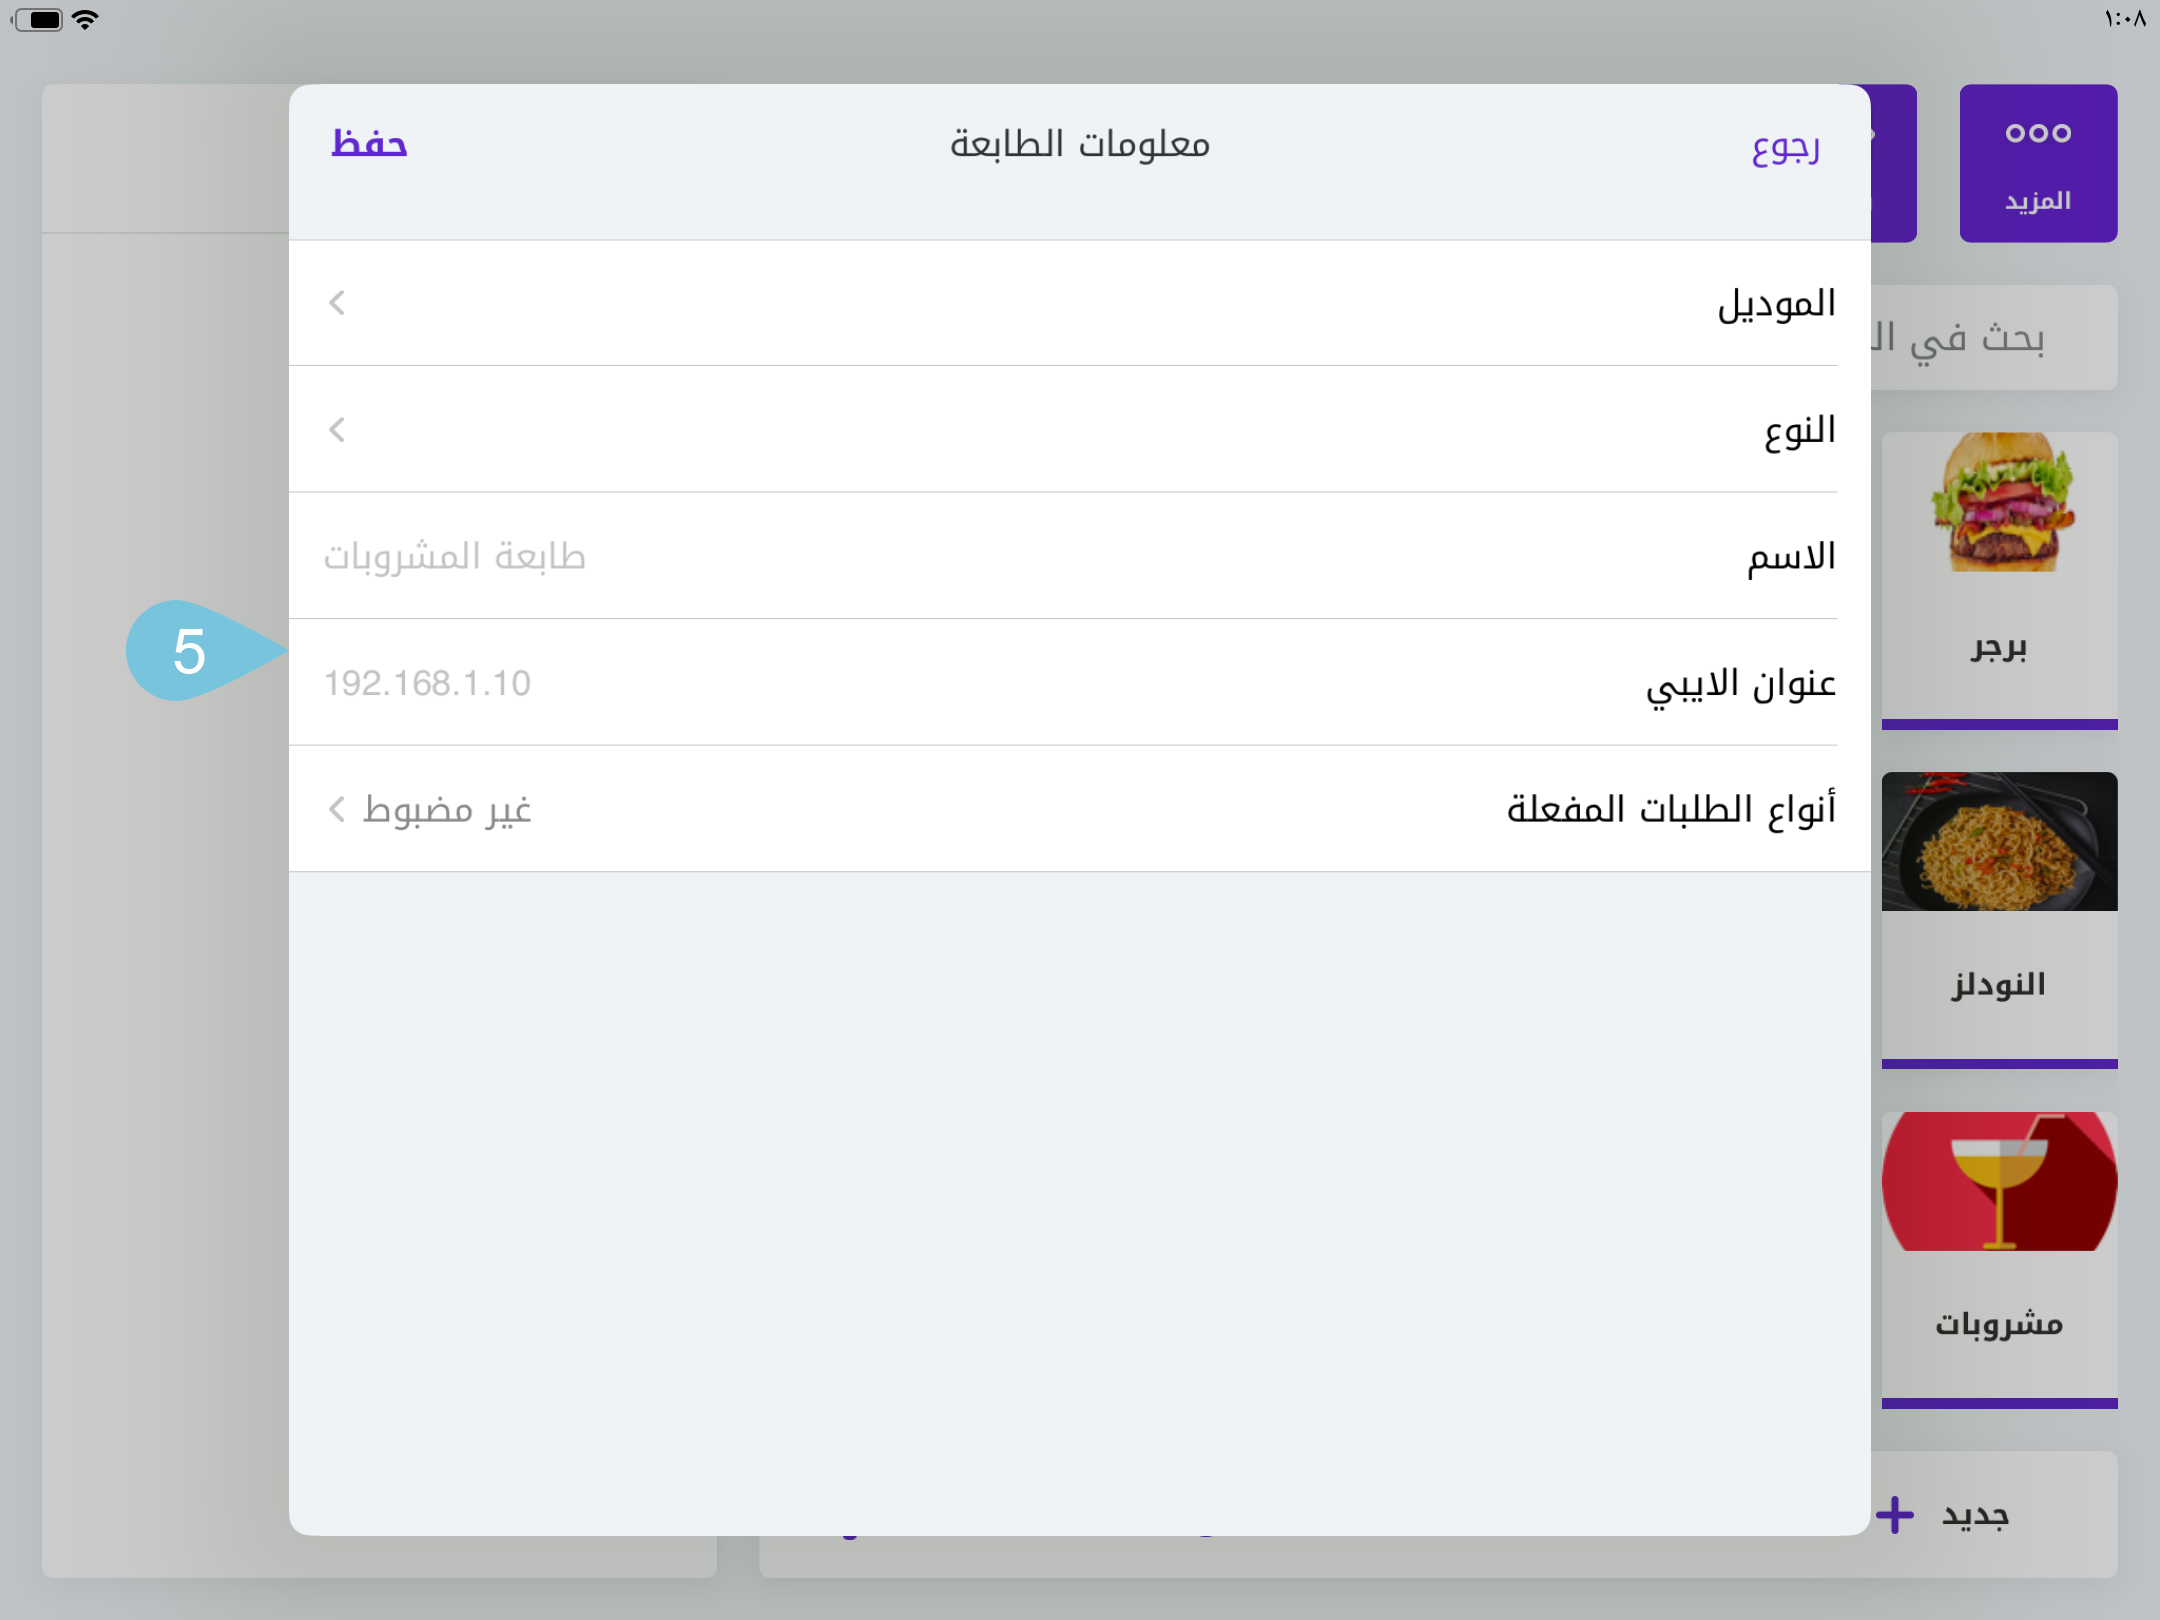The image size is (2160, 1620).
Task: Go back using رجوع link
Action: click(1785, 146)
